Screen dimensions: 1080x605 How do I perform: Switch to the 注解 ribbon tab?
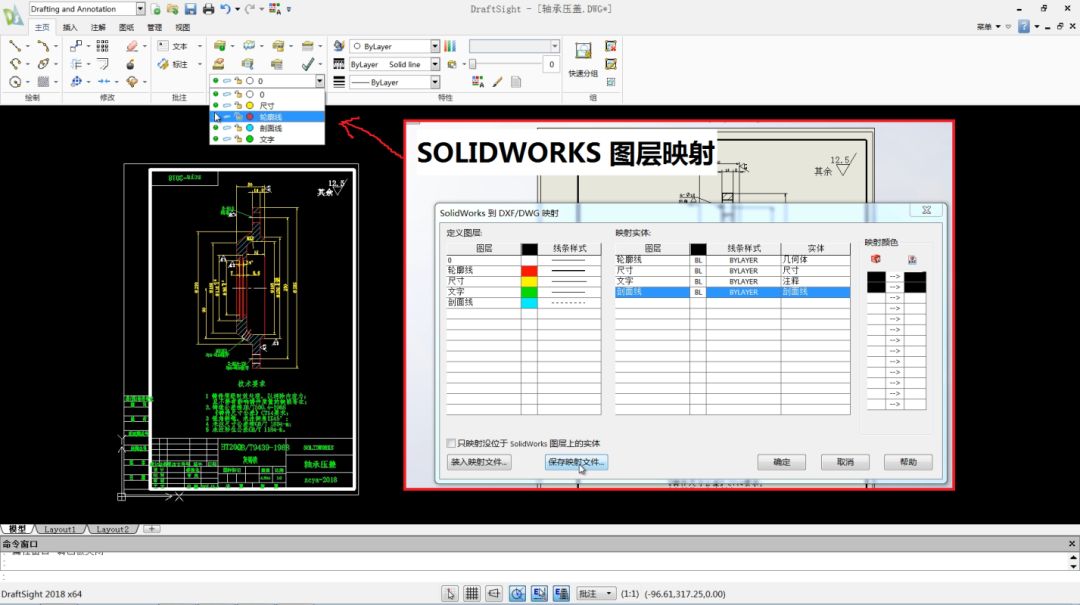pyautogui.click(x=98, y=28)
